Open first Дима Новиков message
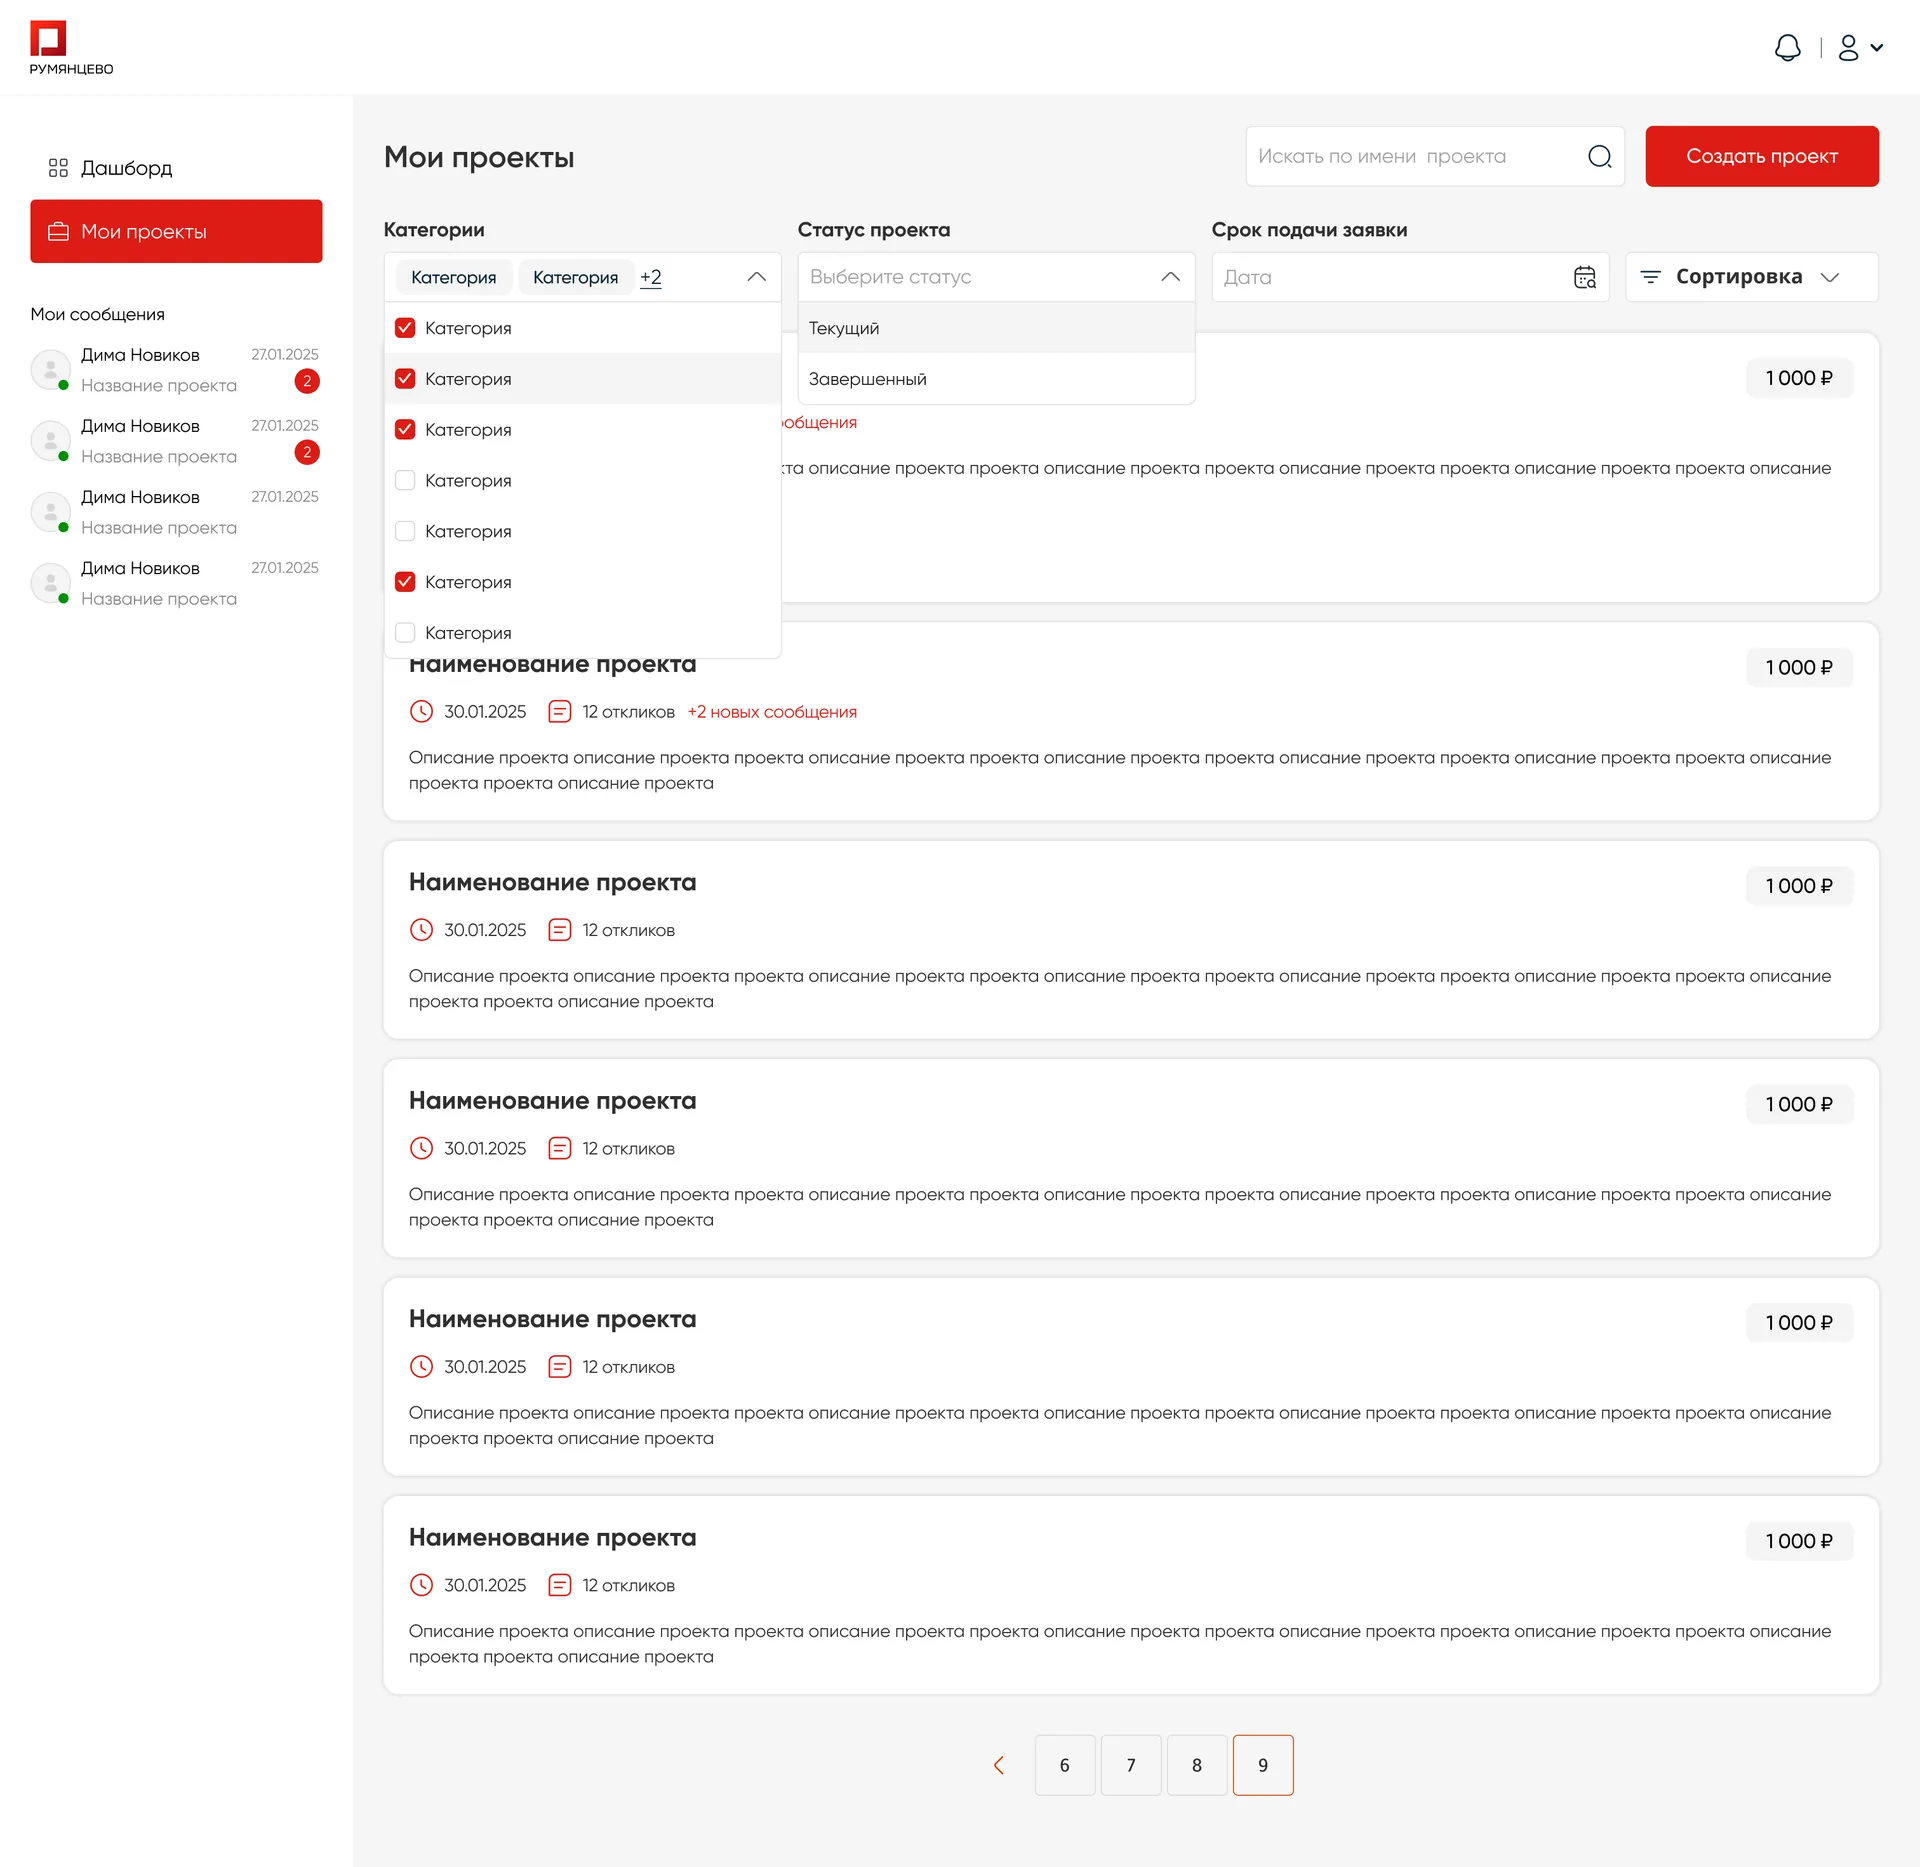 pos(176,370)
